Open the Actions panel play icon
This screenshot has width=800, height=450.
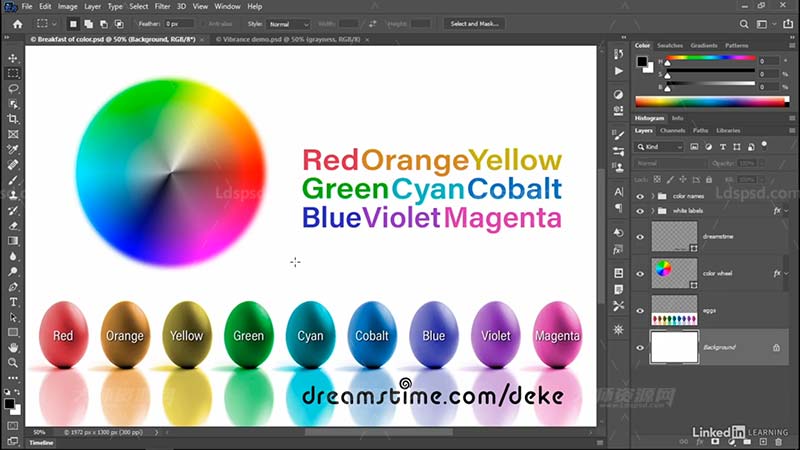pos(618,71)
